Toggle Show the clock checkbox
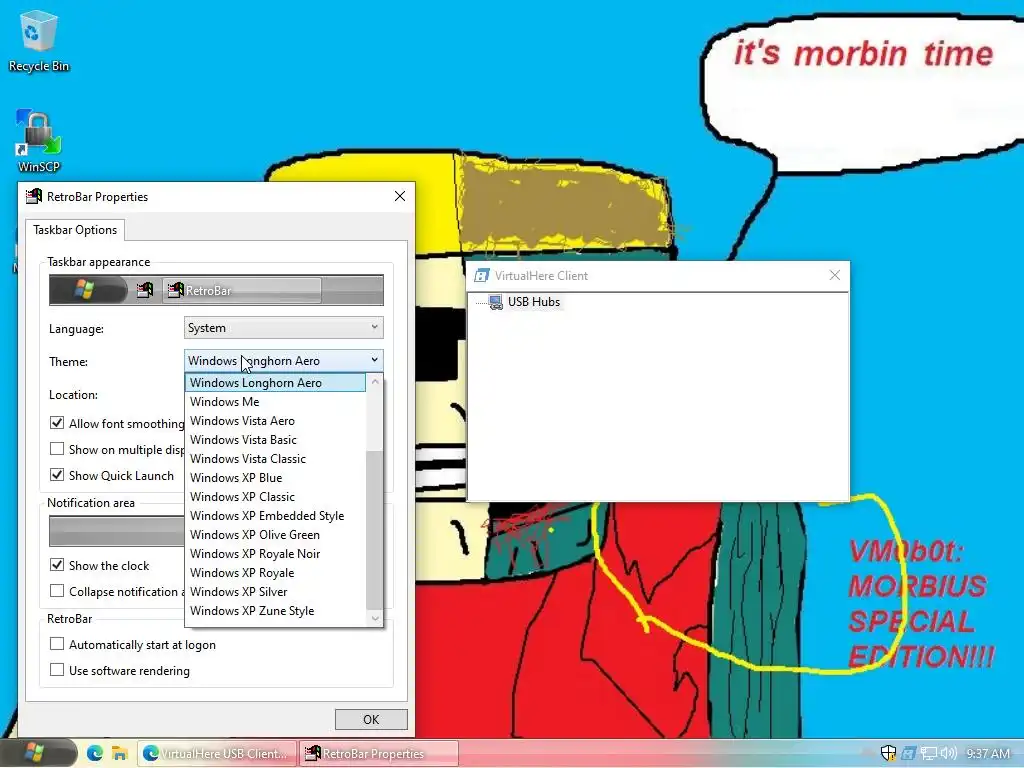1024x768 pixels. point(57,565)
